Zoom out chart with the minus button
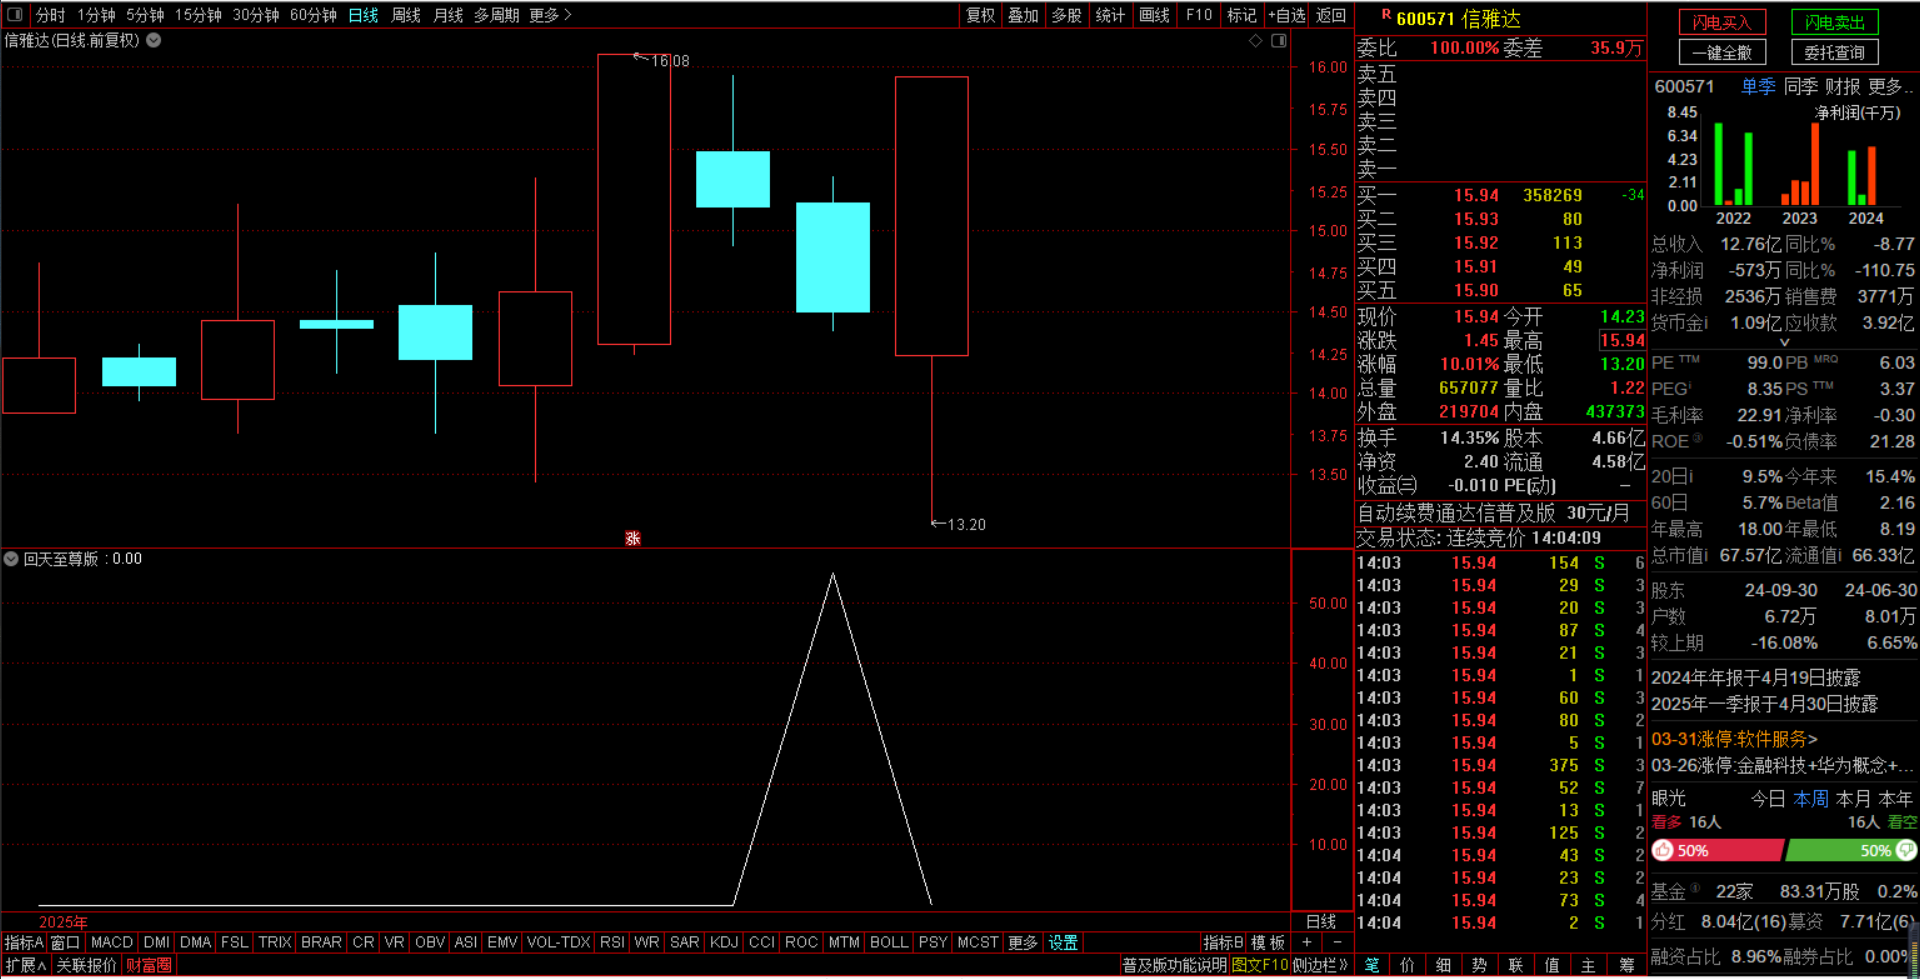 [1337, 942]
